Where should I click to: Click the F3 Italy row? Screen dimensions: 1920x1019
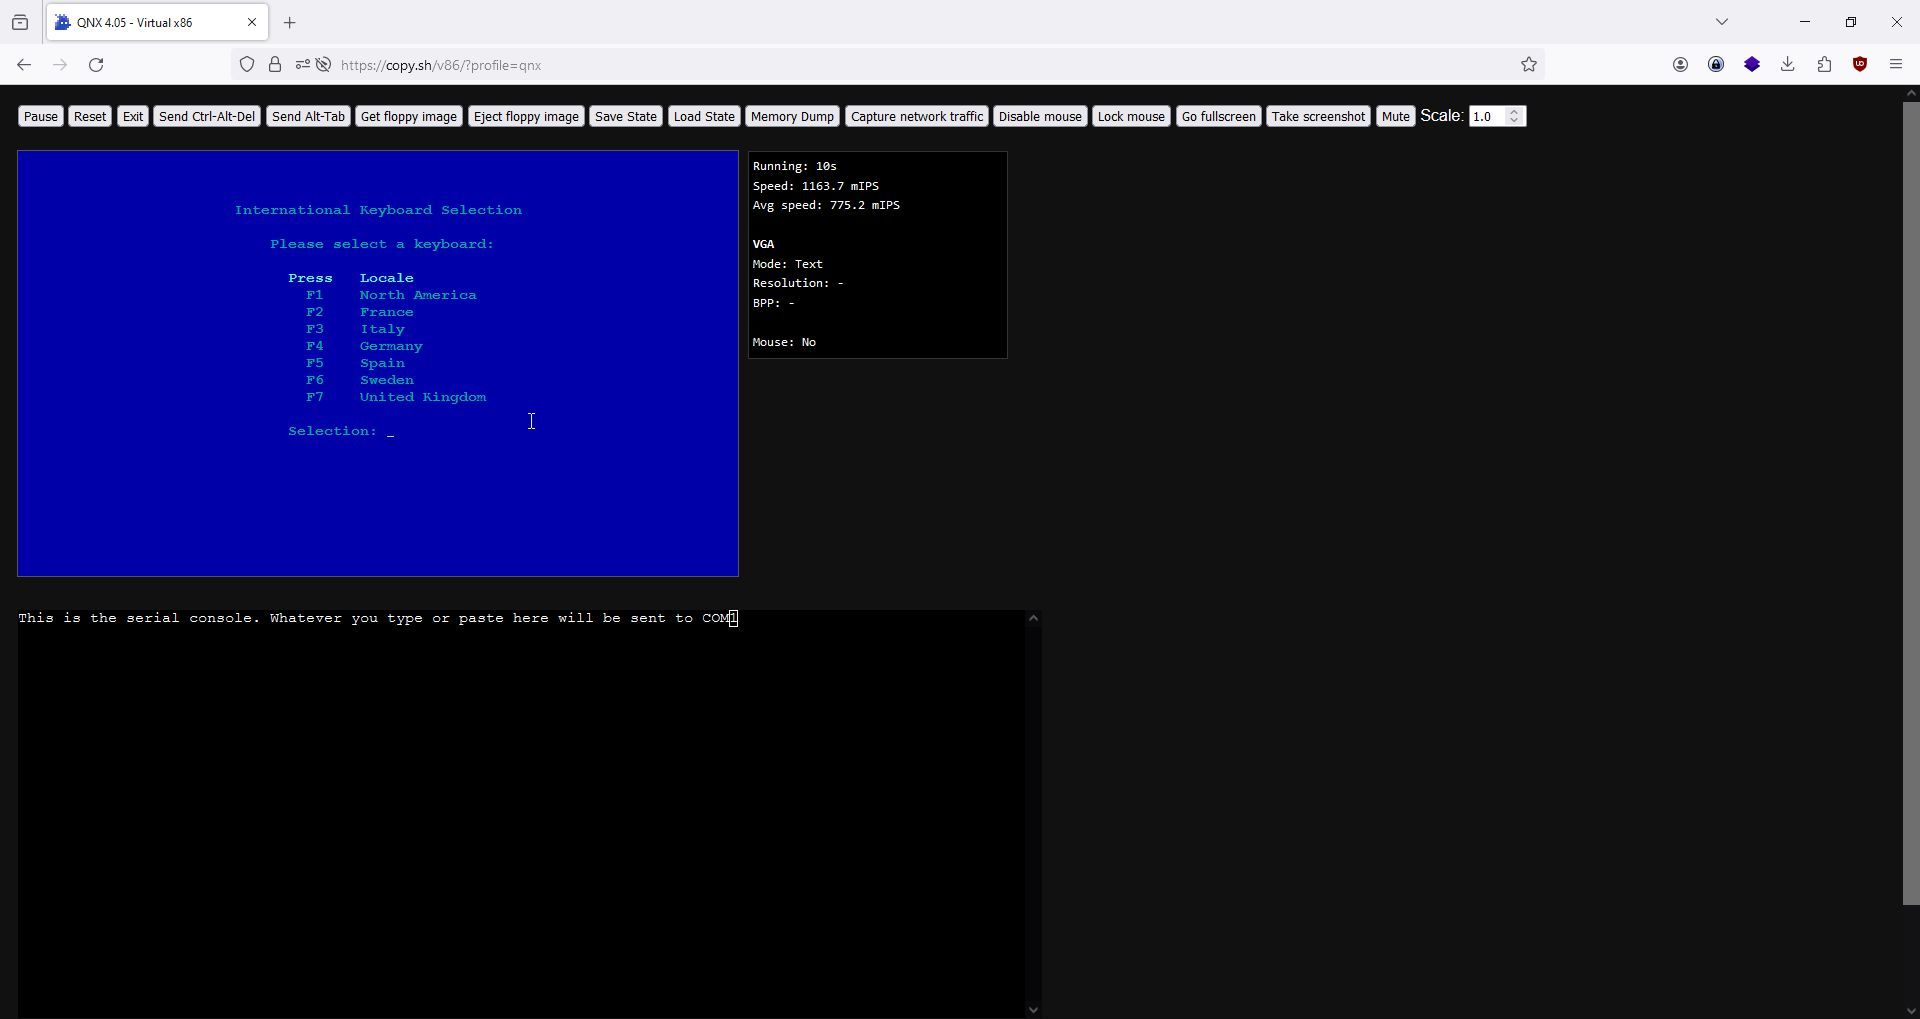pyautogui.click(x=355, y=329)
